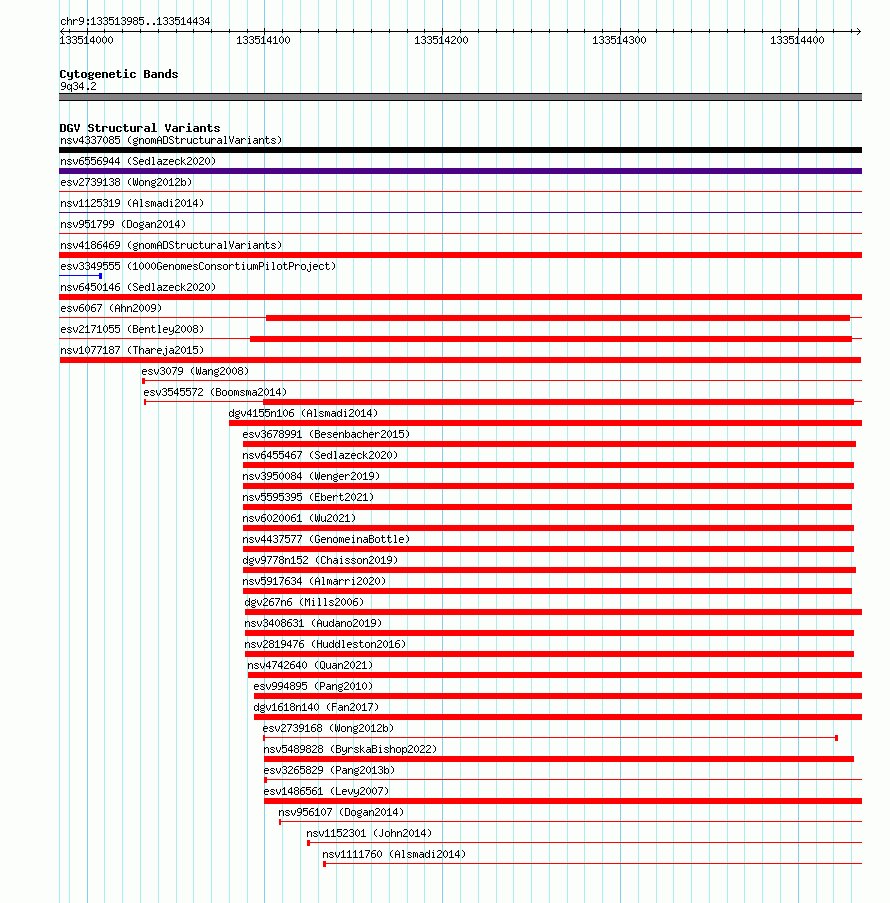This screenshot has height=903, width=890.
Task: Open nsv1125319 (Alsmadi2014) entry
Action: [132, 203]
